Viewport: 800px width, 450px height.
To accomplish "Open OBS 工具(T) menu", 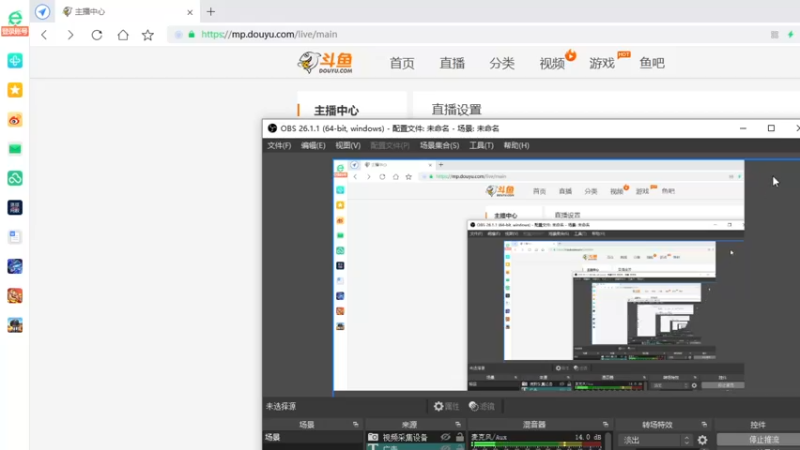I will pyautogui.click(x=481, y=145).
